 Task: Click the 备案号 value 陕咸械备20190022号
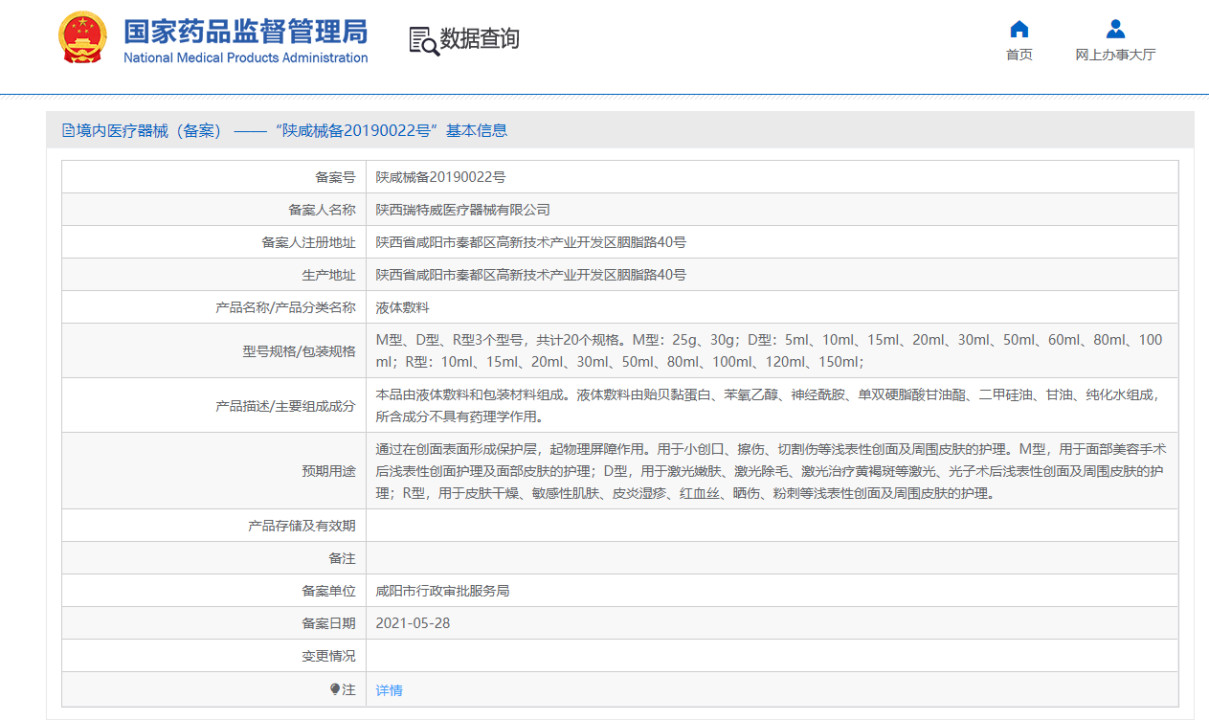440,177
